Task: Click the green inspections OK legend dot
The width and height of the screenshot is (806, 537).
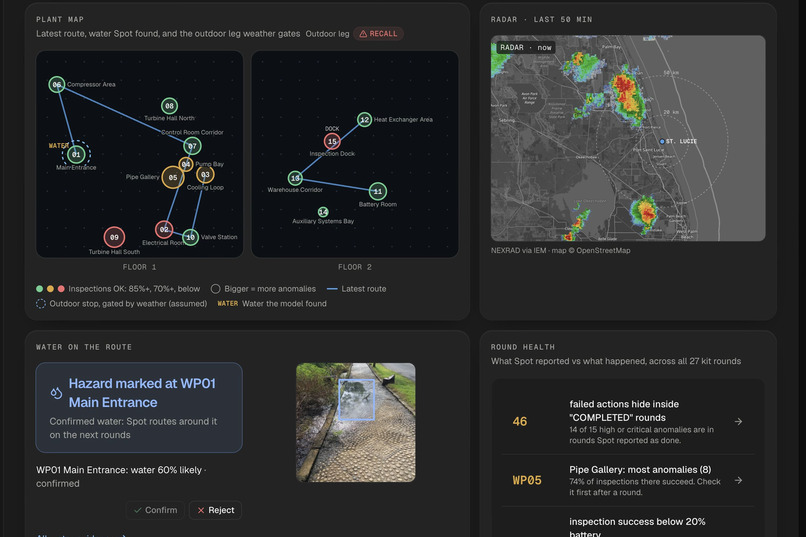Action: [40, 289]
